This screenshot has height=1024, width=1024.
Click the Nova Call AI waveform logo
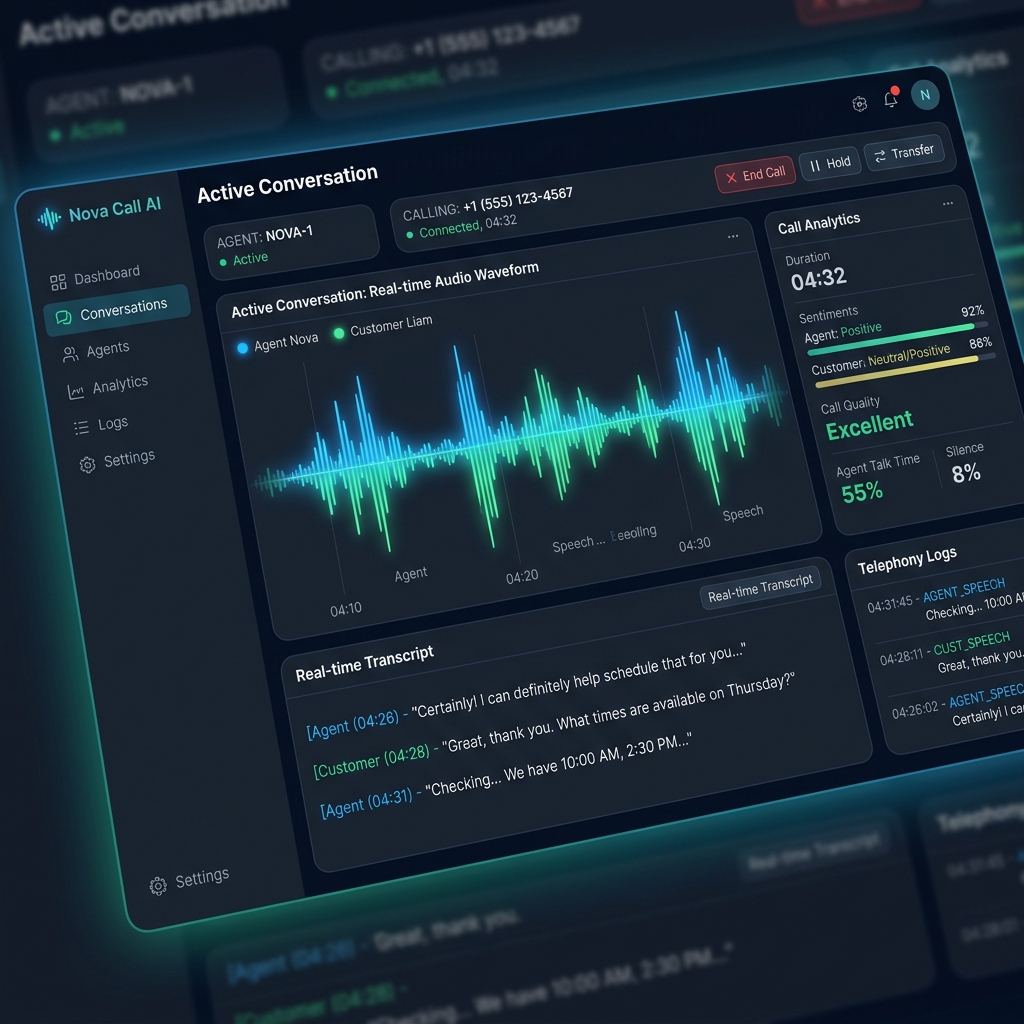pyautogui.click(x=49, y=218)
